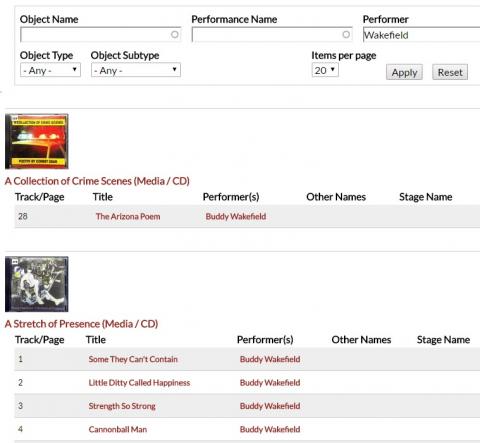Open the A Stretch of Presence cover thumbnail

click(x=37, y=284)
